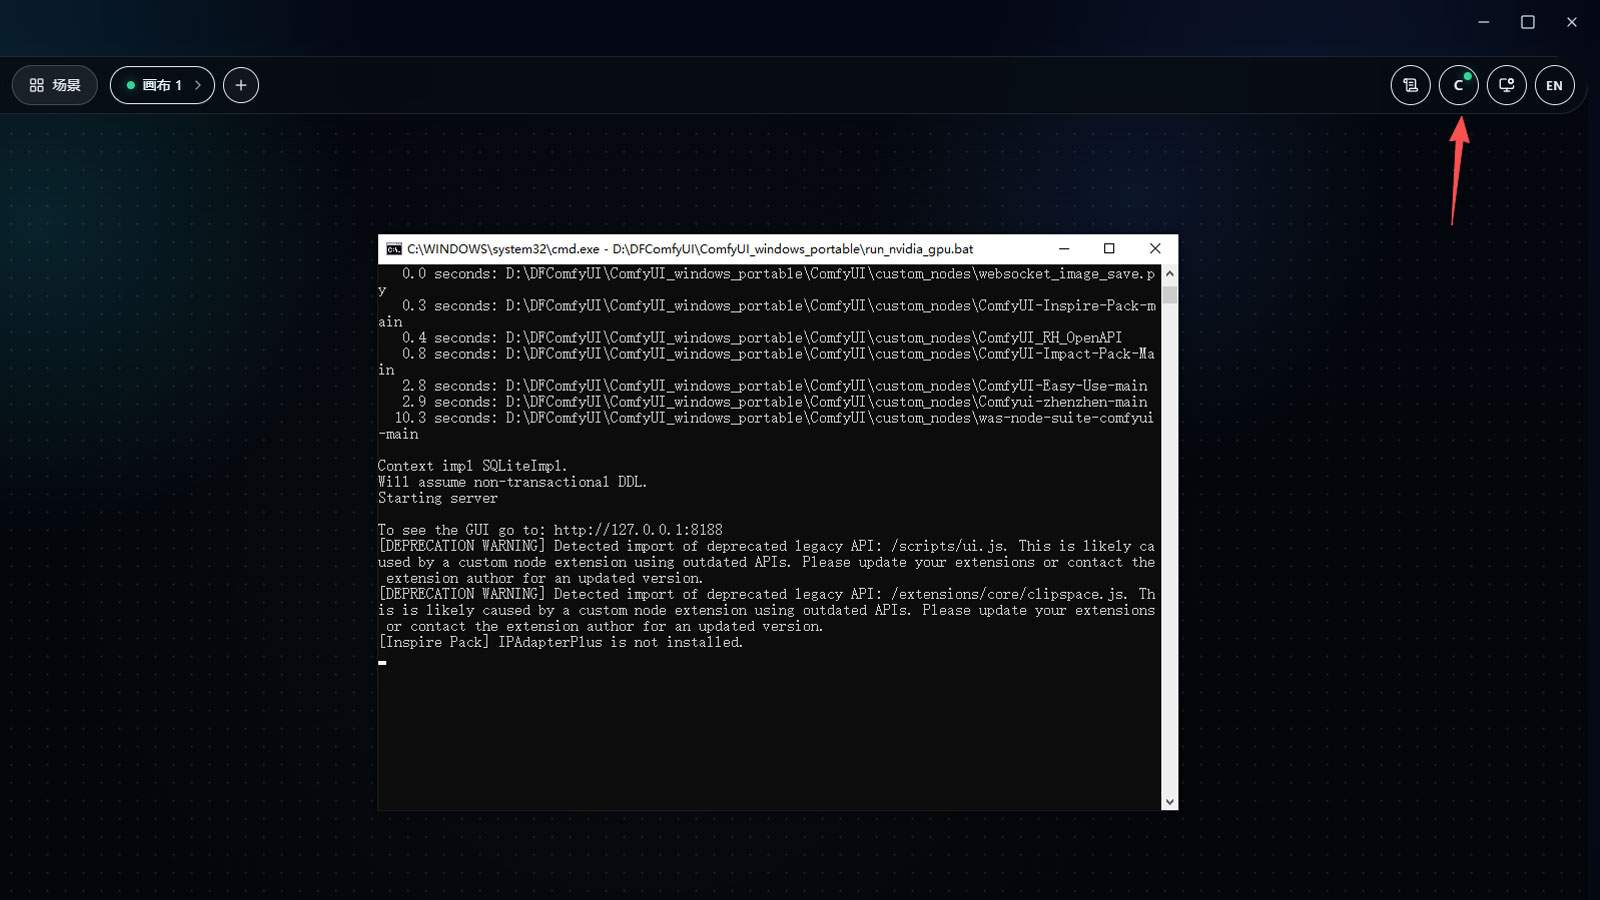
Task: Open the monitor display settings icon
Action: tap(1507, 85)
